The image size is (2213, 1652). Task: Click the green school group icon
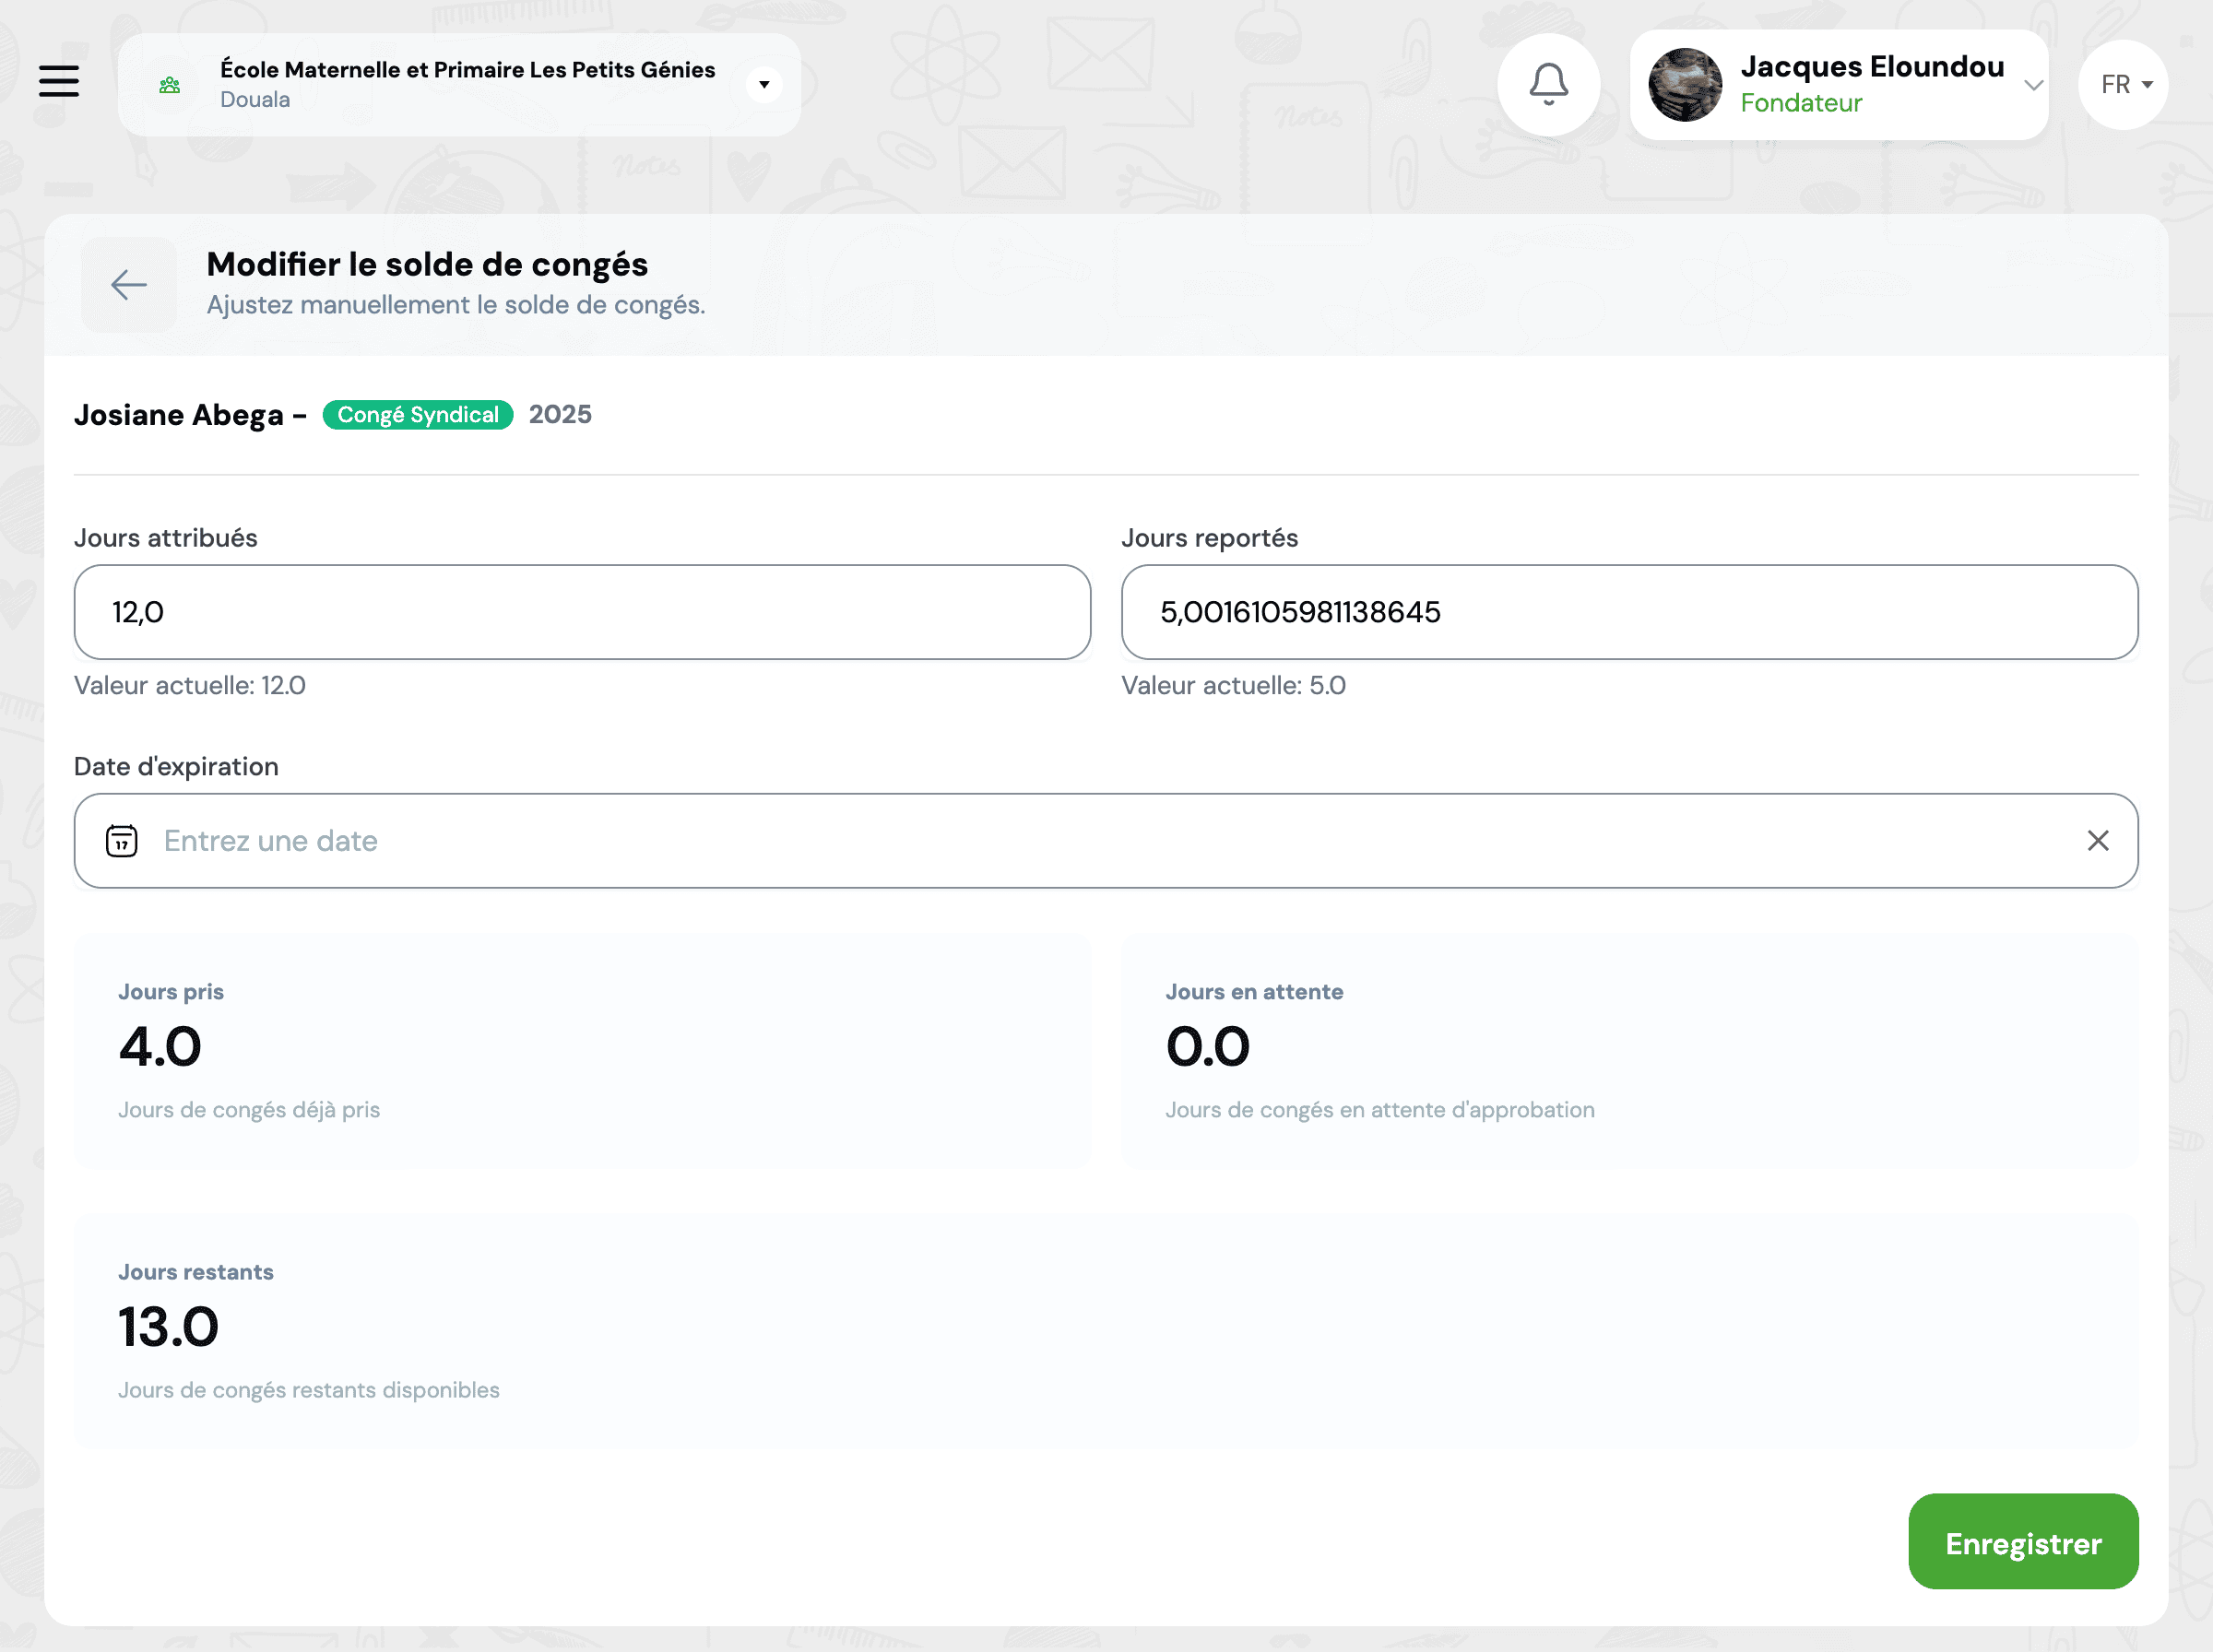point(170,85)
